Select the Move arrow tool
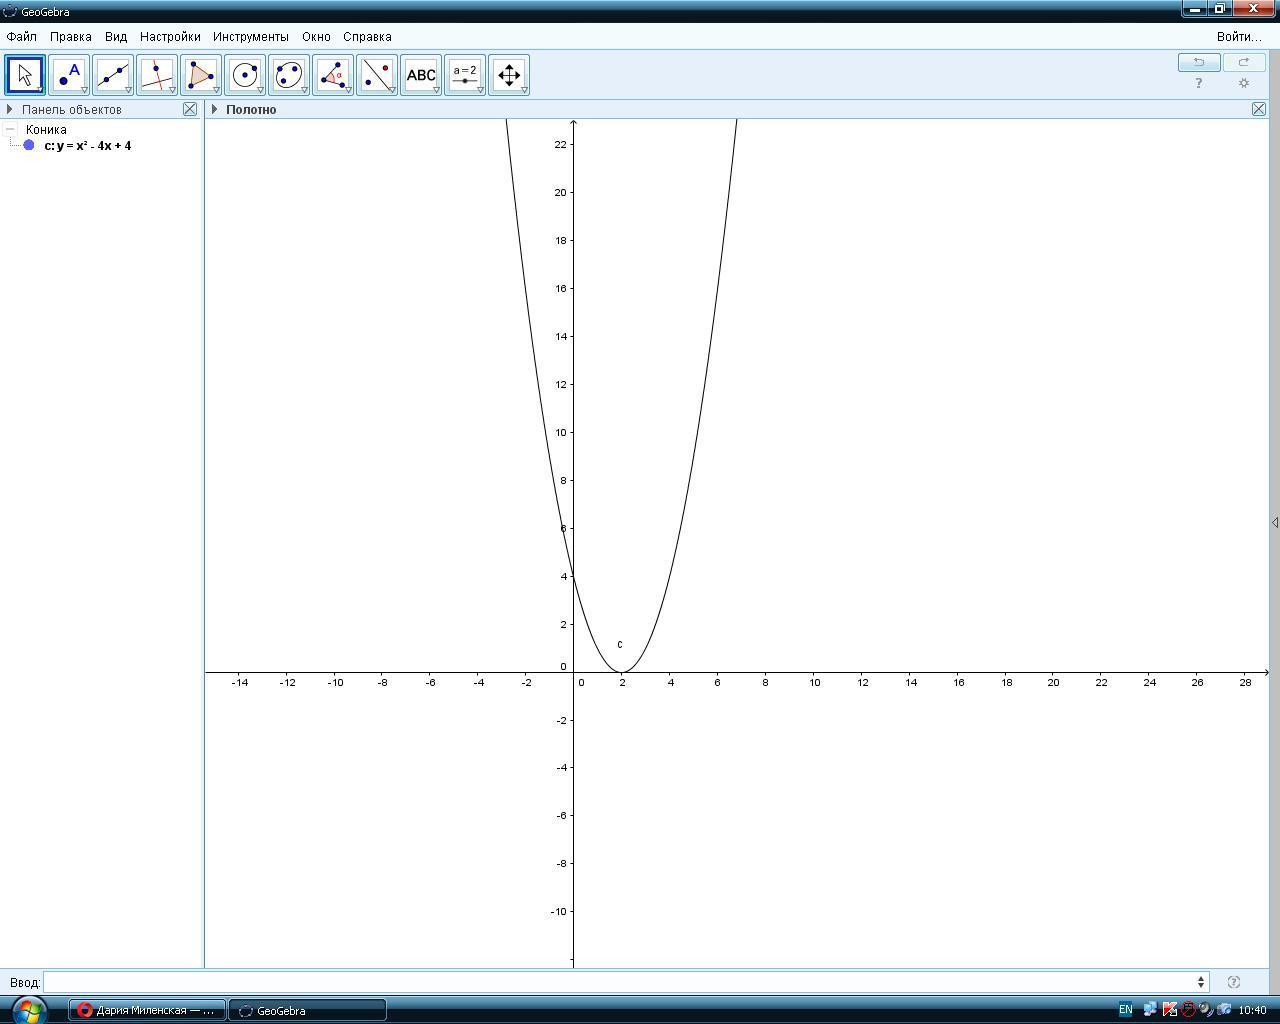Screen dimensions: 1280x1024 (25, 75)
